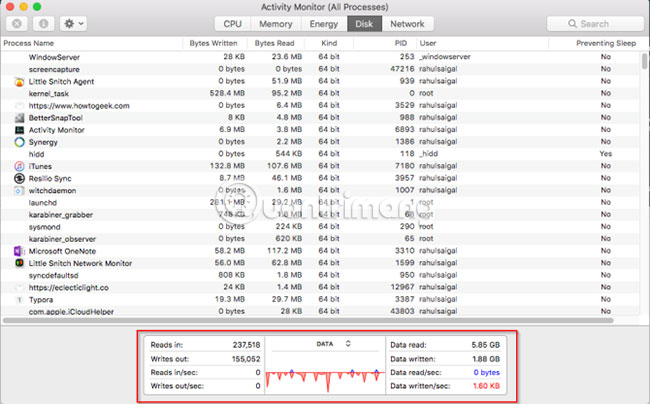
Task: Switch to the Energy tab
Action: tap(324, 24)
